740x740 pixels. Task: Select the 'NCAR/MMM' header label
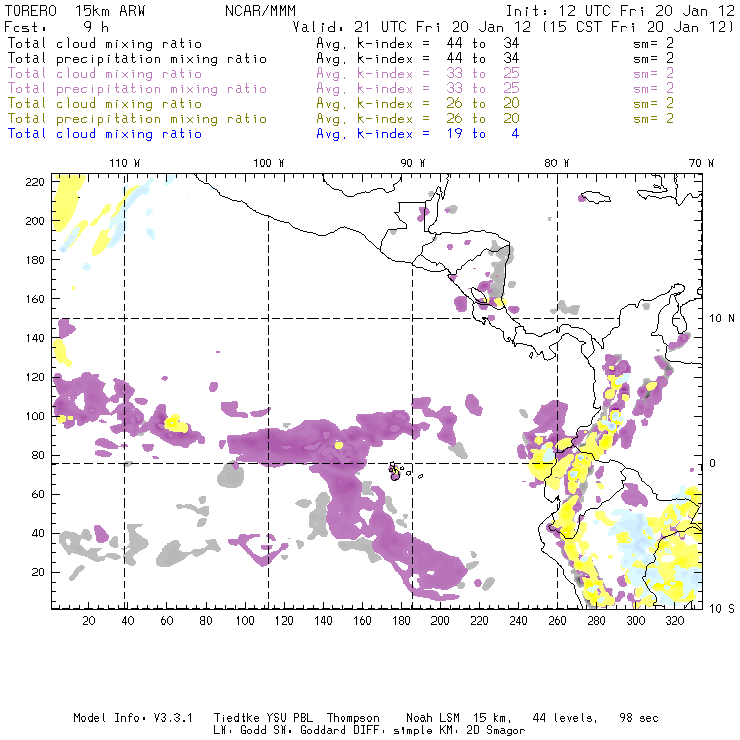point(260,11)
